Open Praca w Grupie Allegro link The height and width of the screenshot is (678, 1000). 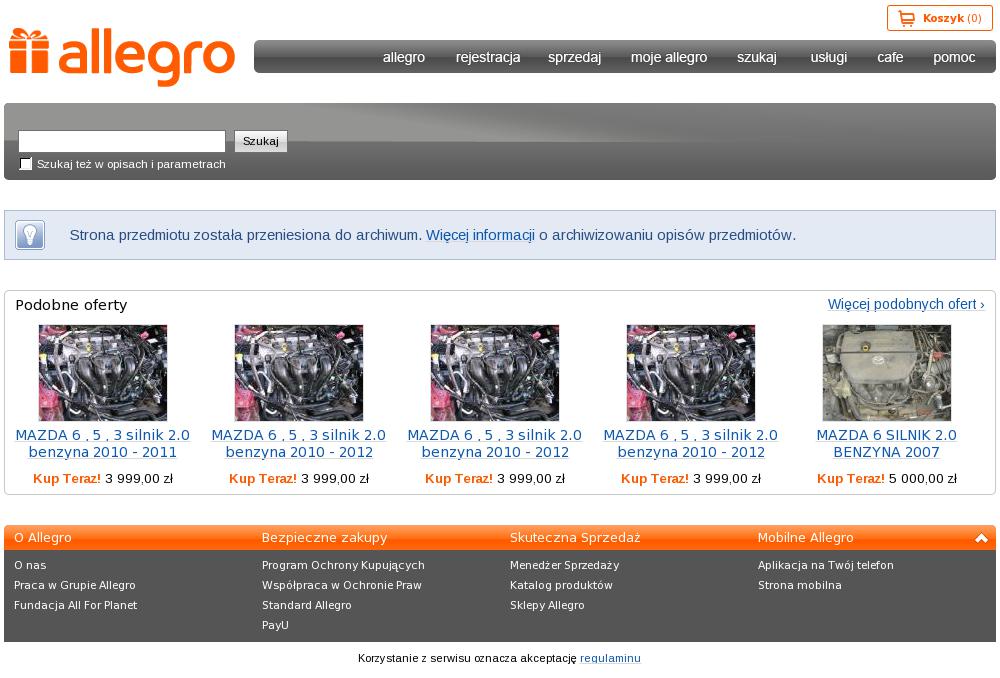point(75,585)
